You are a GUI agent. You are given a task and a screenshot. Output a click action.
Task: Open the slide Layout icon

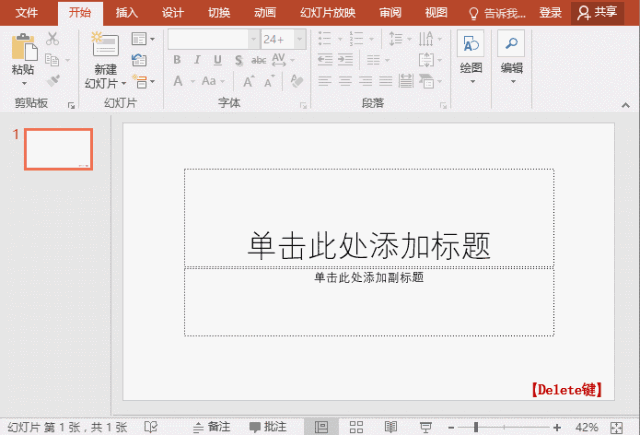[139, 39]
